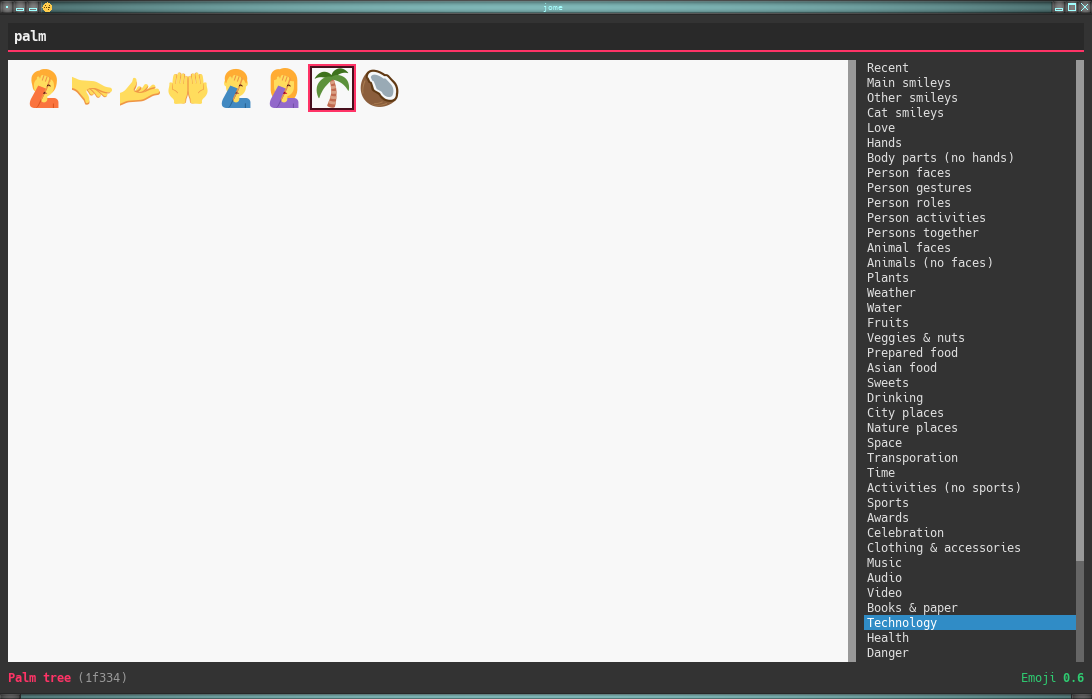This screenshot has width=1092, height=699.
Task: Select the Water category
Action: (969, 308)
